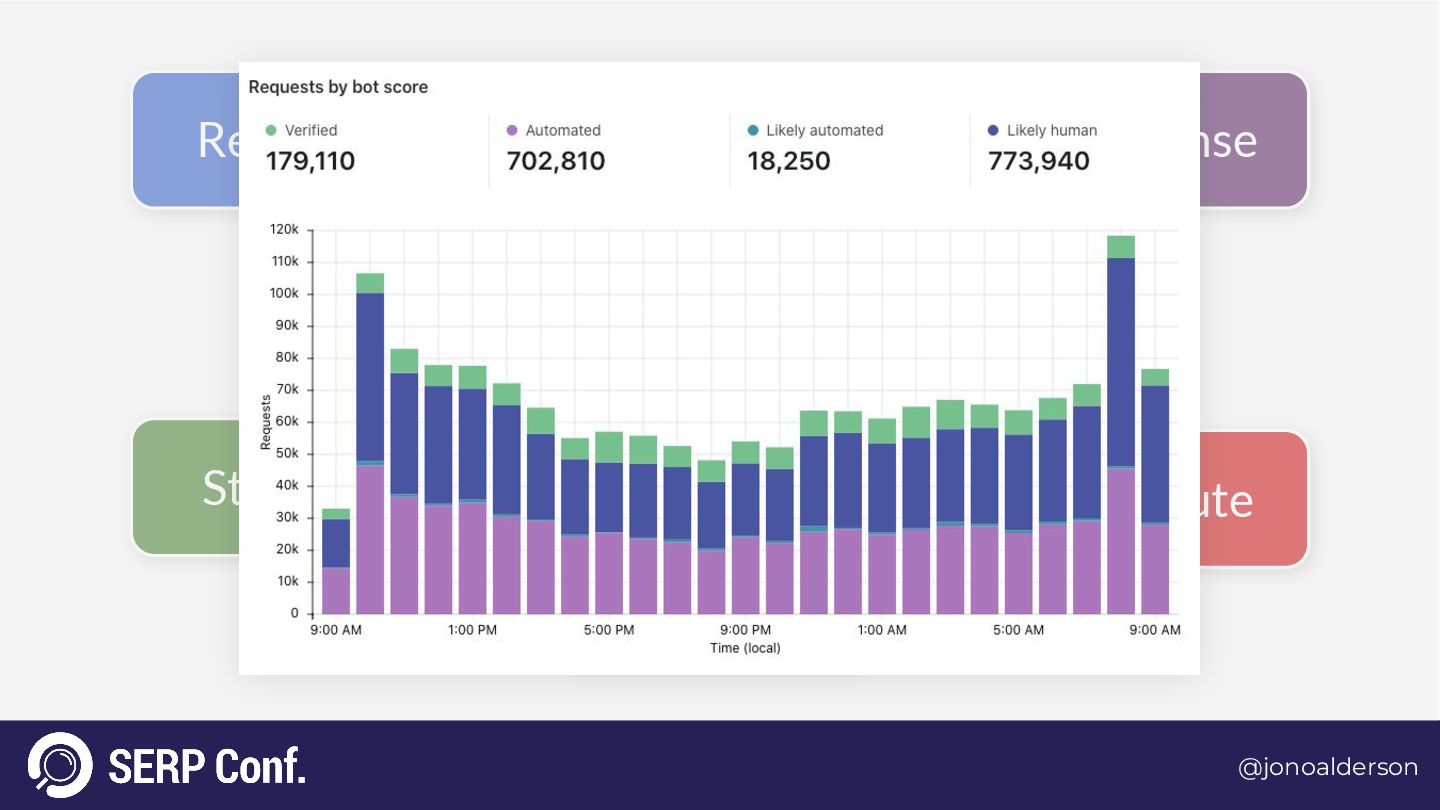This screenshot has height=810, width=1440.
Task: Select the 702,810 Automated count
Action: tap(556, 161)
